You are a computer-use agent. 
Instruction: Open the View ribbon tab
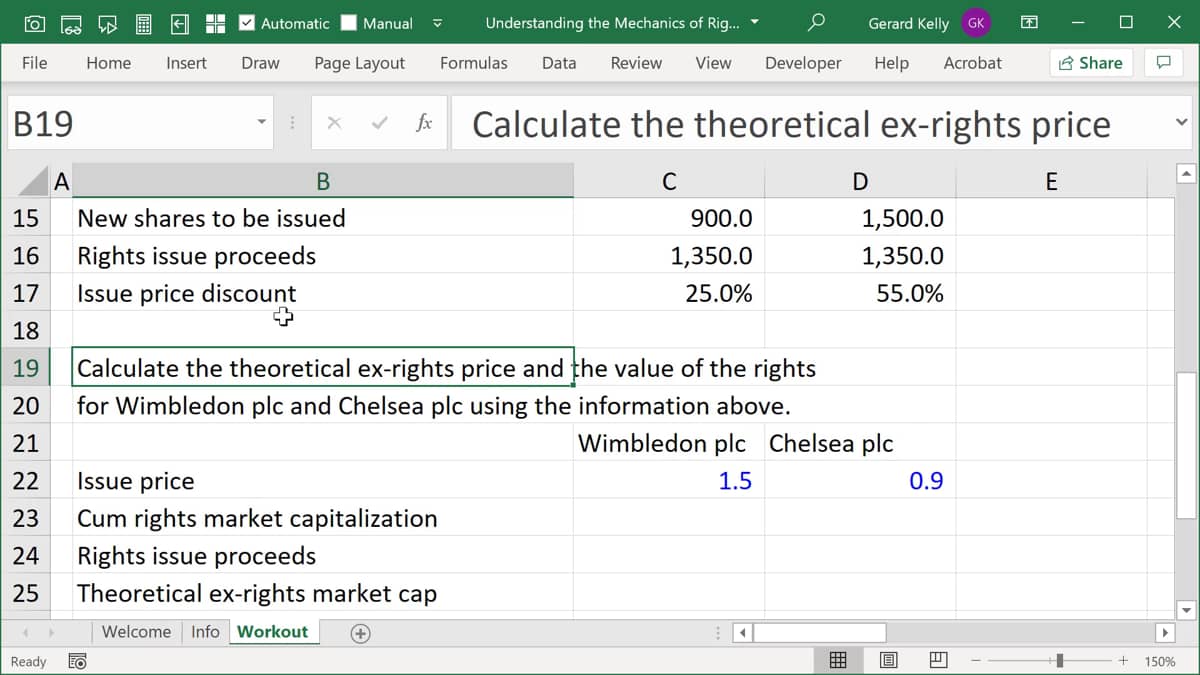coord(713,62)
